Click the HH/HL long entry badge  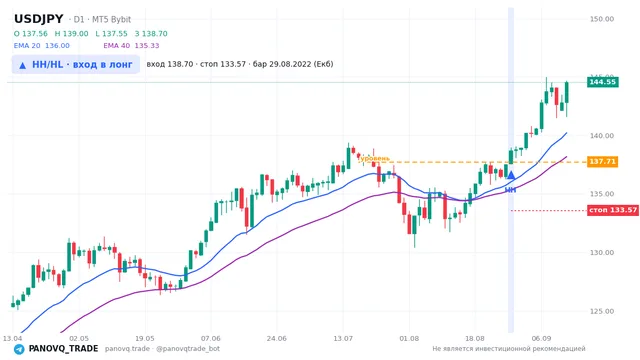click(76, 64)
